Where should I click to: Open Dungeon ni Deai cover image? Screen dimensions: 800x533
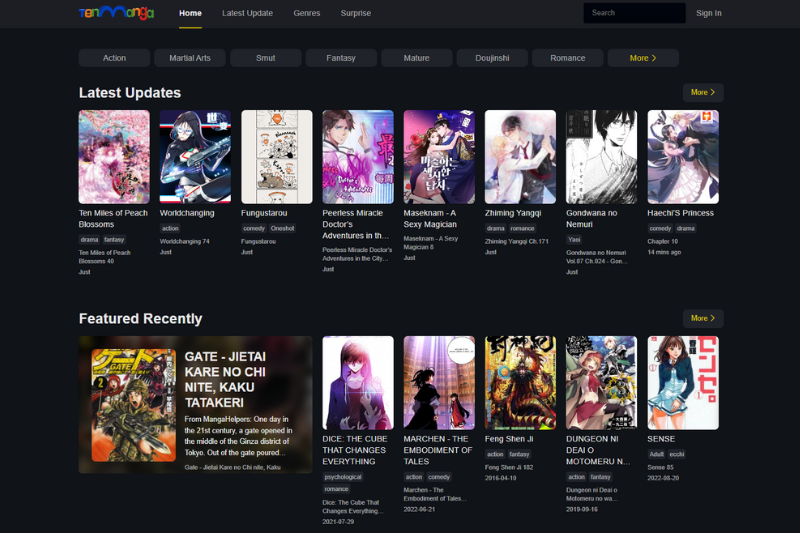[x=602, y=383]
